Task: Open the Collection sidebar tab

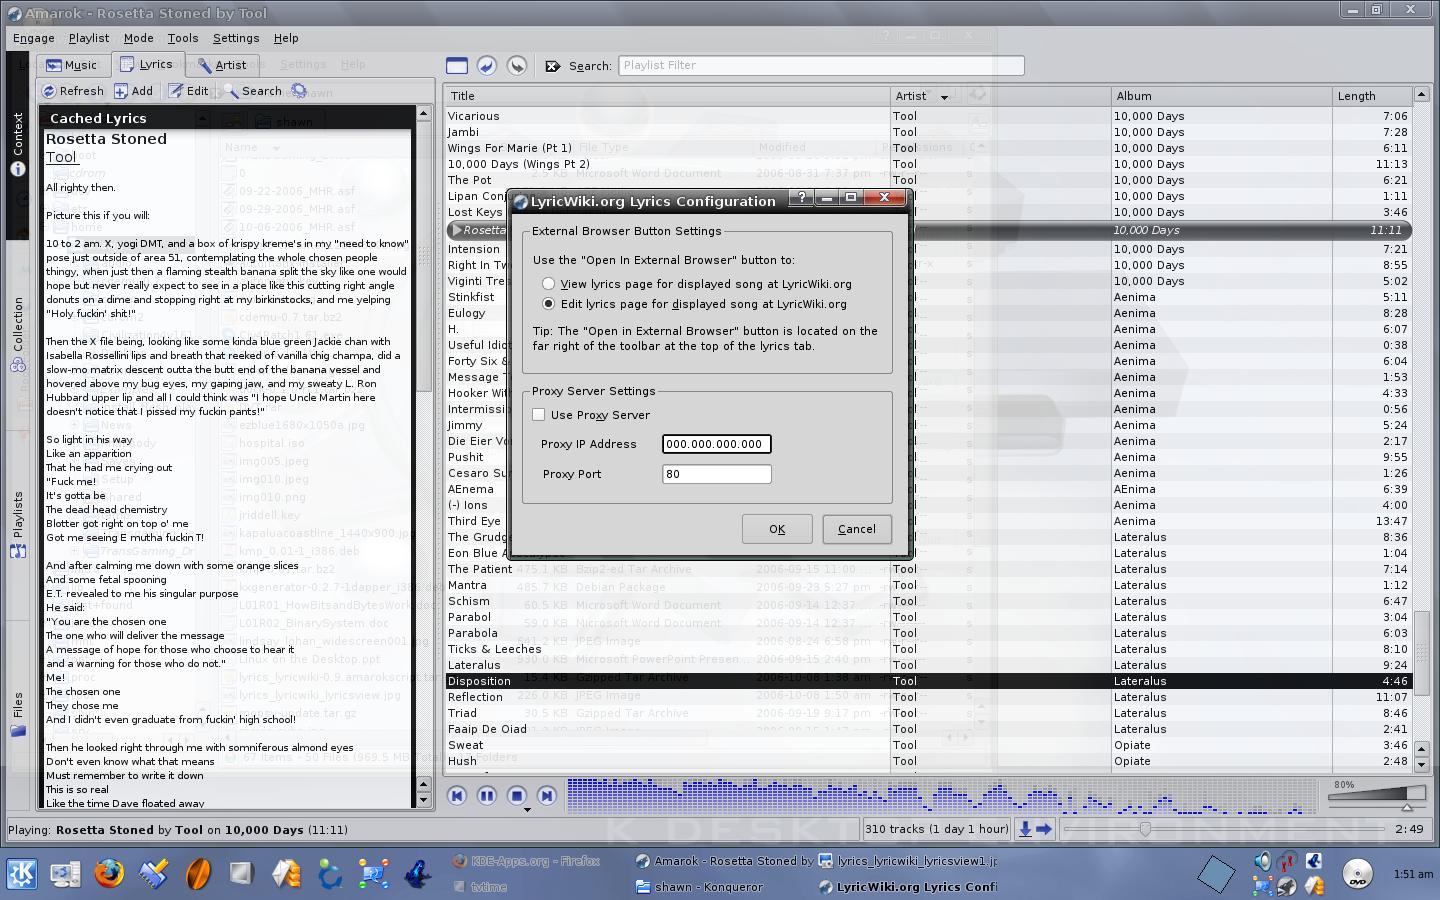Action: [x=18, y=335]
